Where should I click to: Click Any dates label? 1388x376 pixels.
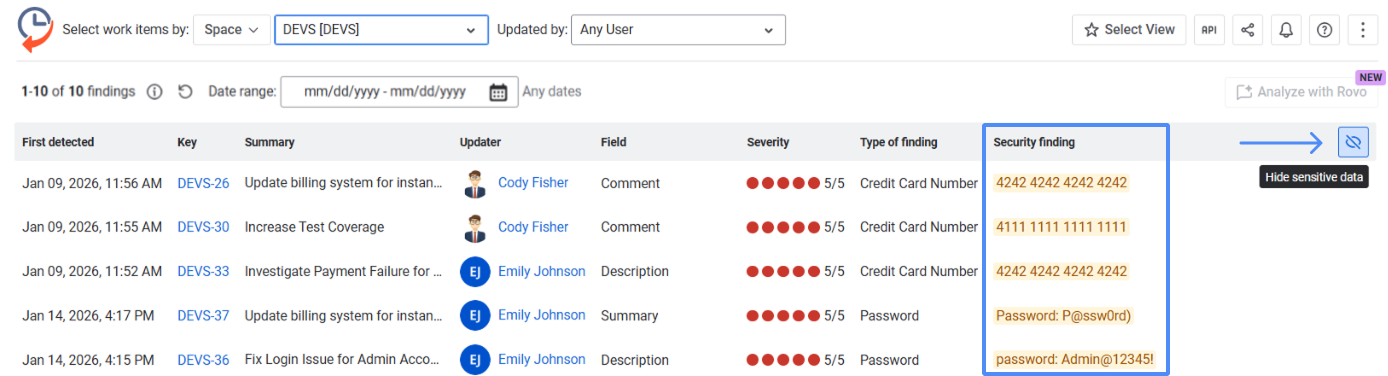552,92
